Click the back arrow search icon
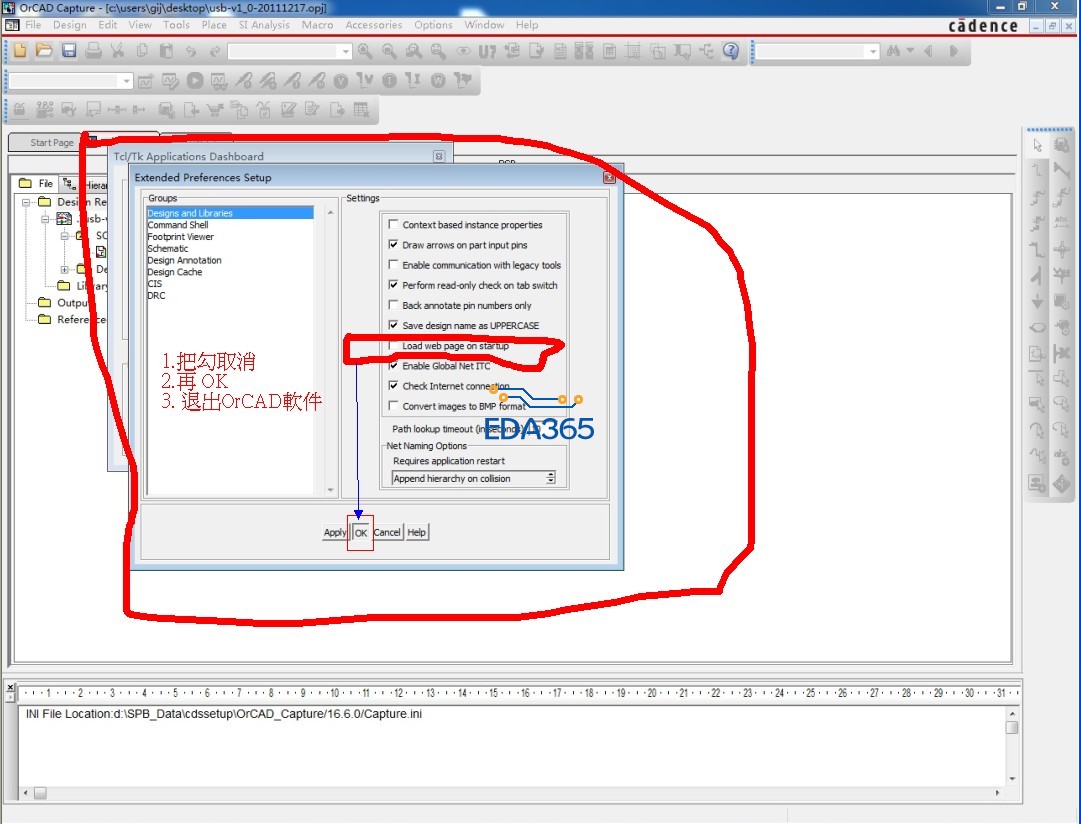The width and height of the screenshot is (1081, 824). 929,51
